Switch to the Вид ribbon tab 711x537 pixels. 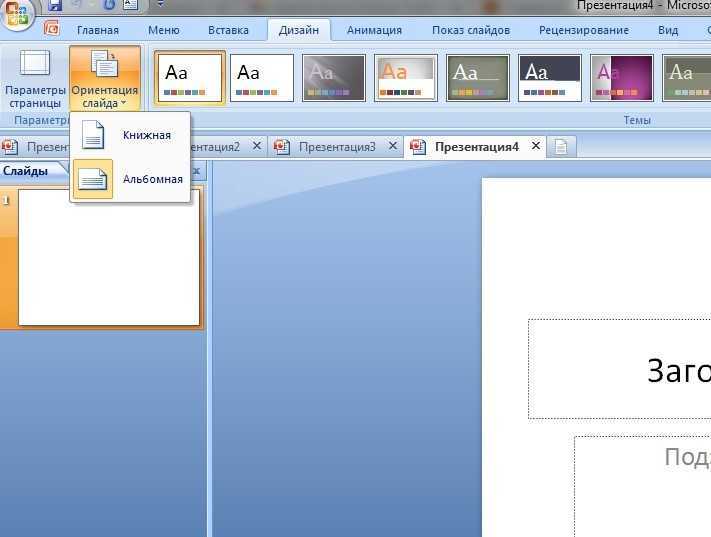(668, 30)
